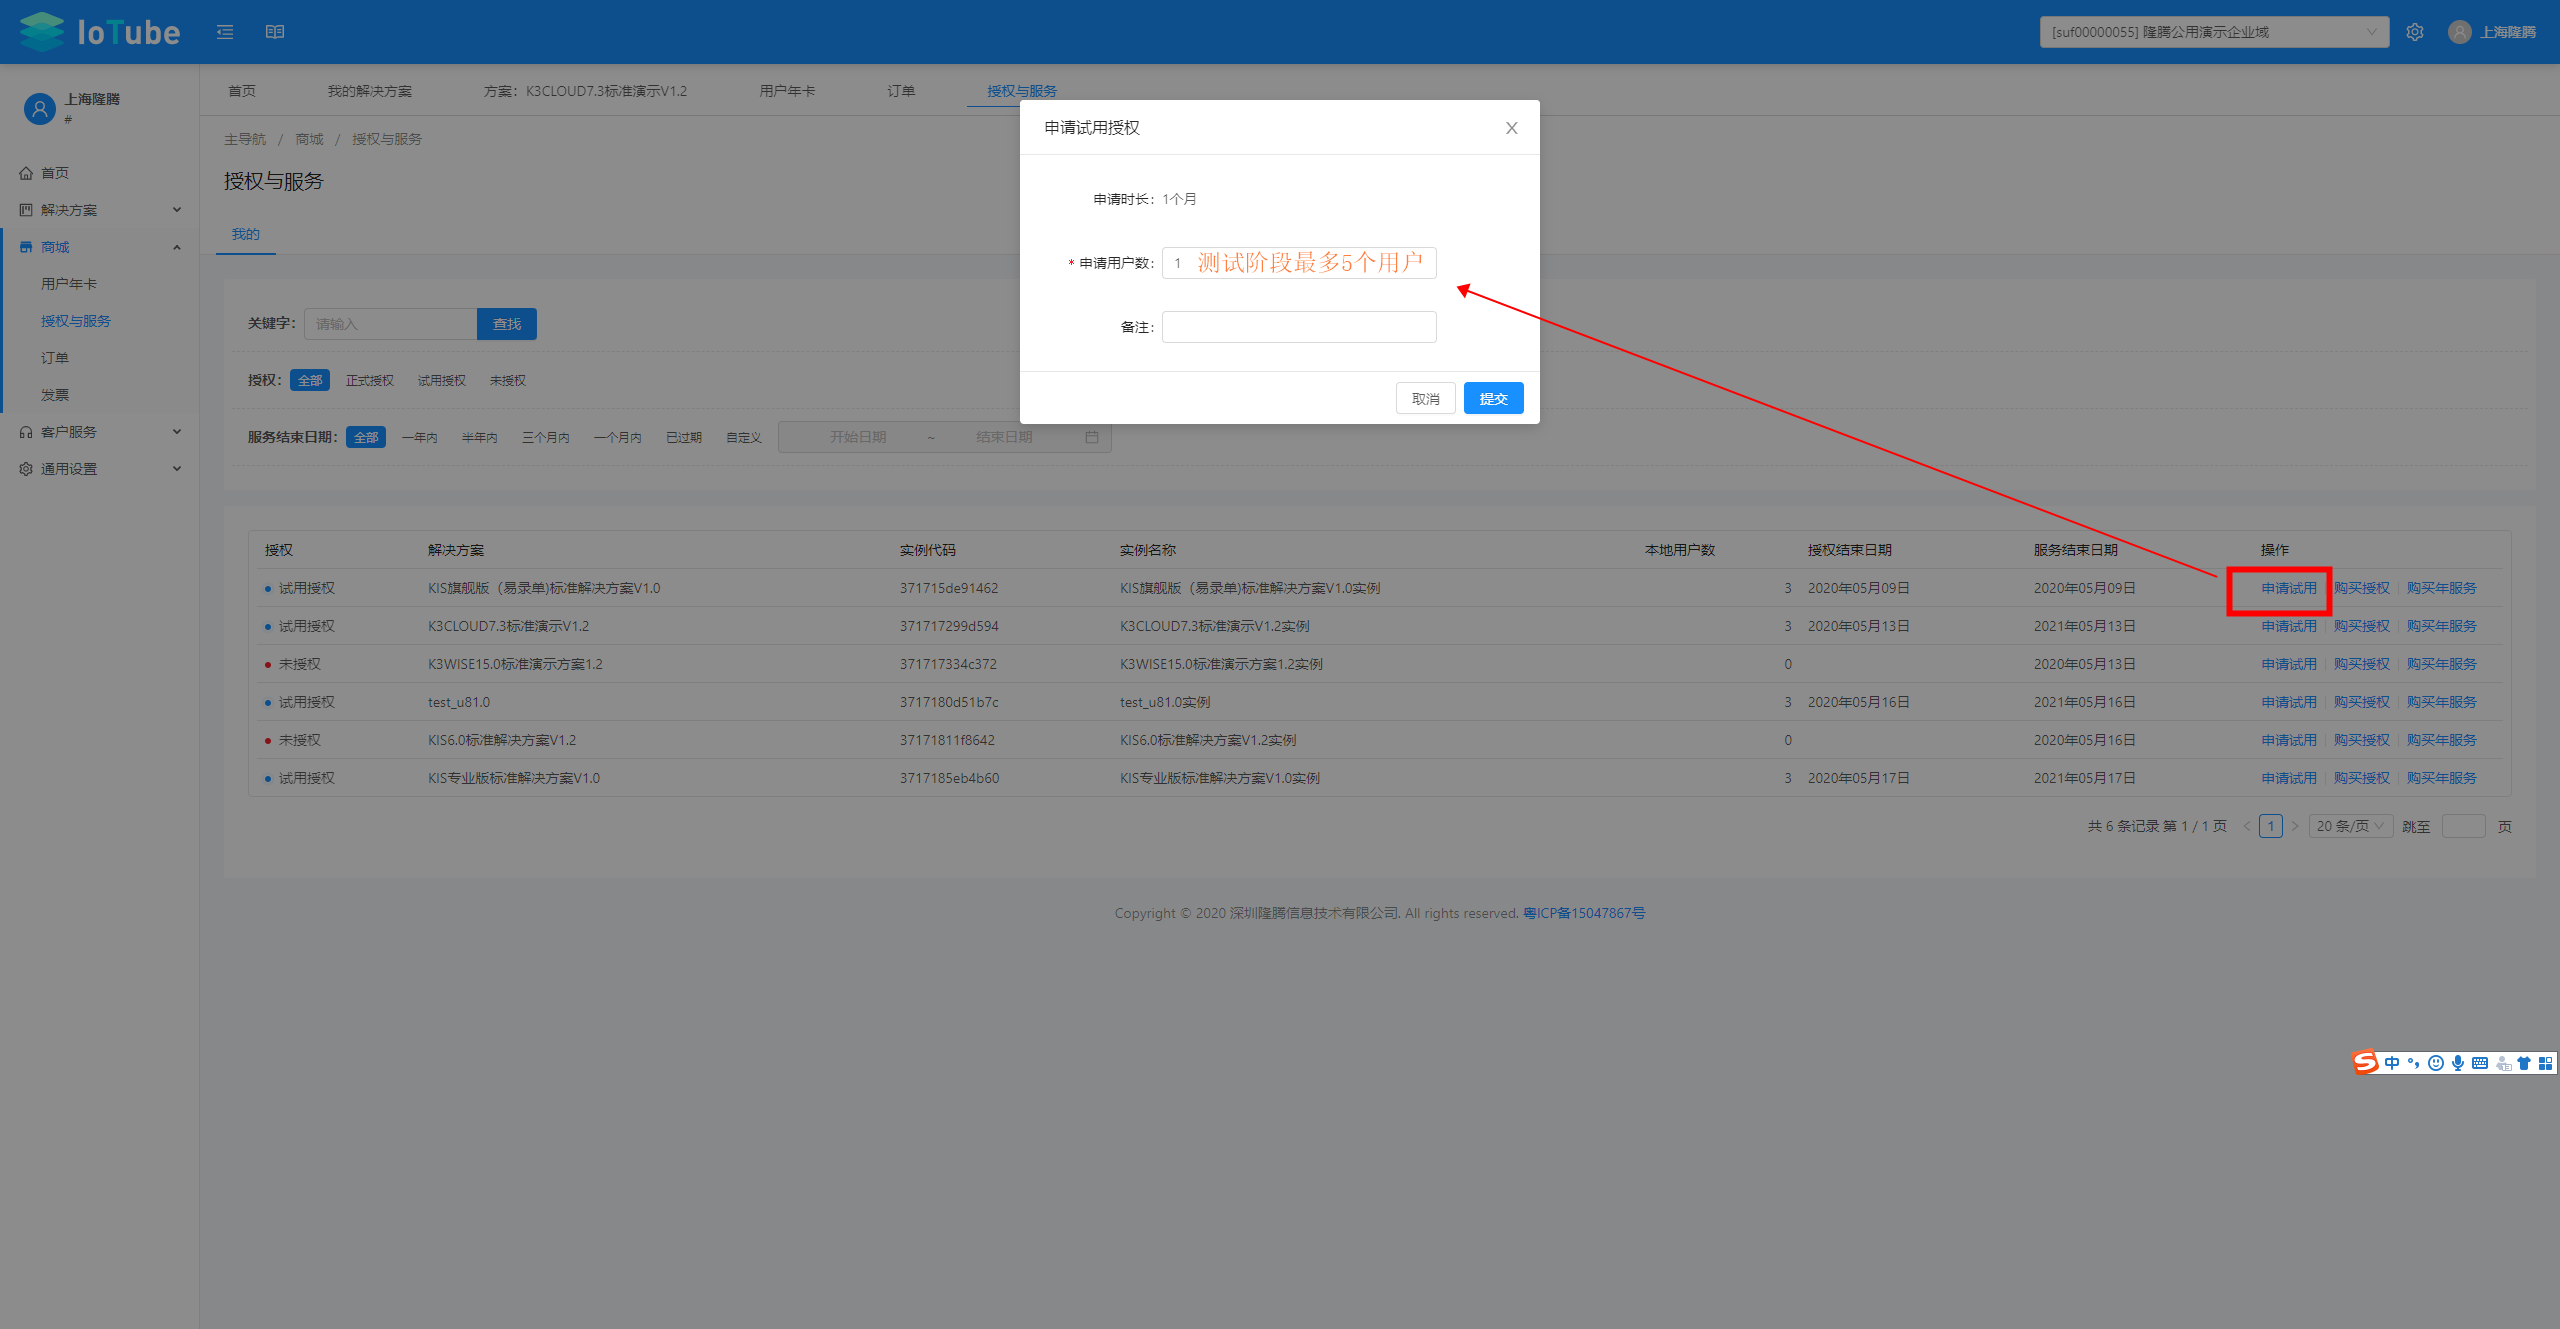
Task: Select 试用授权 authorization filter
Action: click(x=441, y=380)
